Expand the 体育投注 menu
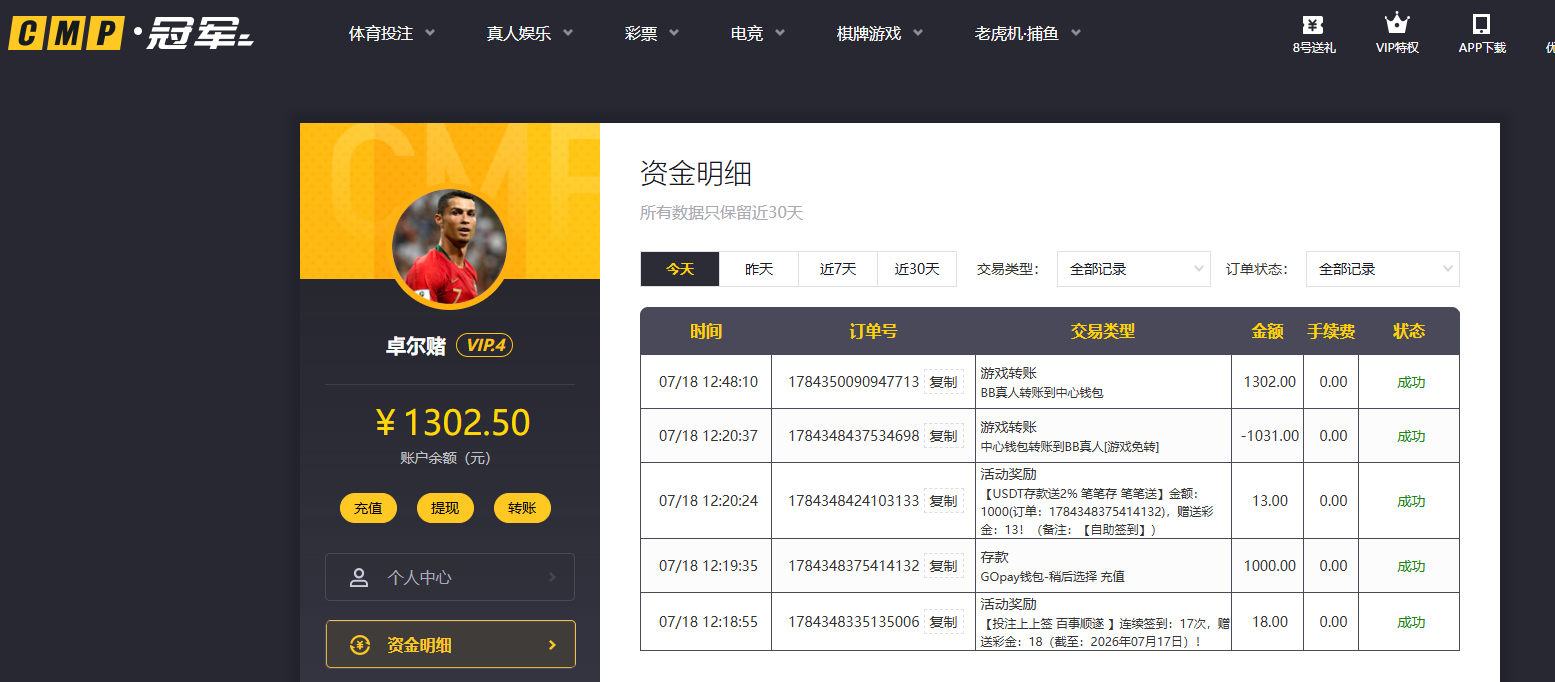 pyautogui.click(x=392, y=33)
